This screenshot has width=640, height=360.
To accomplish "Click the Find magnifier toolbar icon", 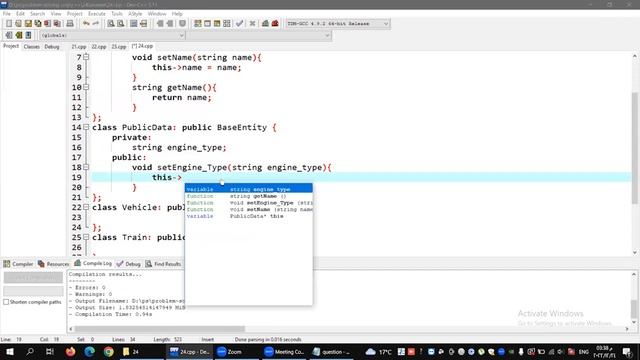I will tap(111, 24).
